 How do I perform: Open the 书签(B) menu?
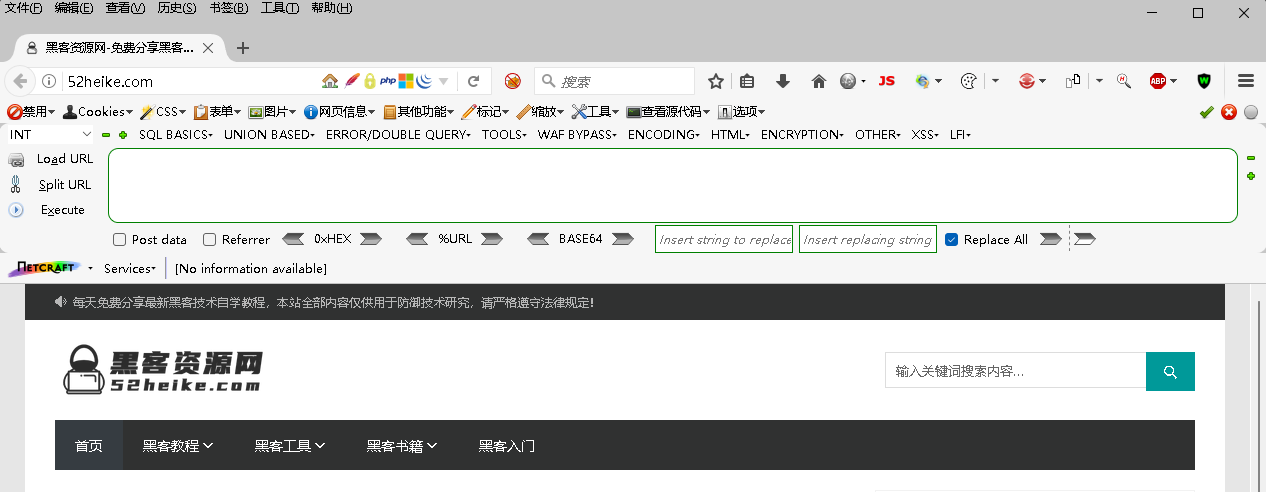click(229, 8)
